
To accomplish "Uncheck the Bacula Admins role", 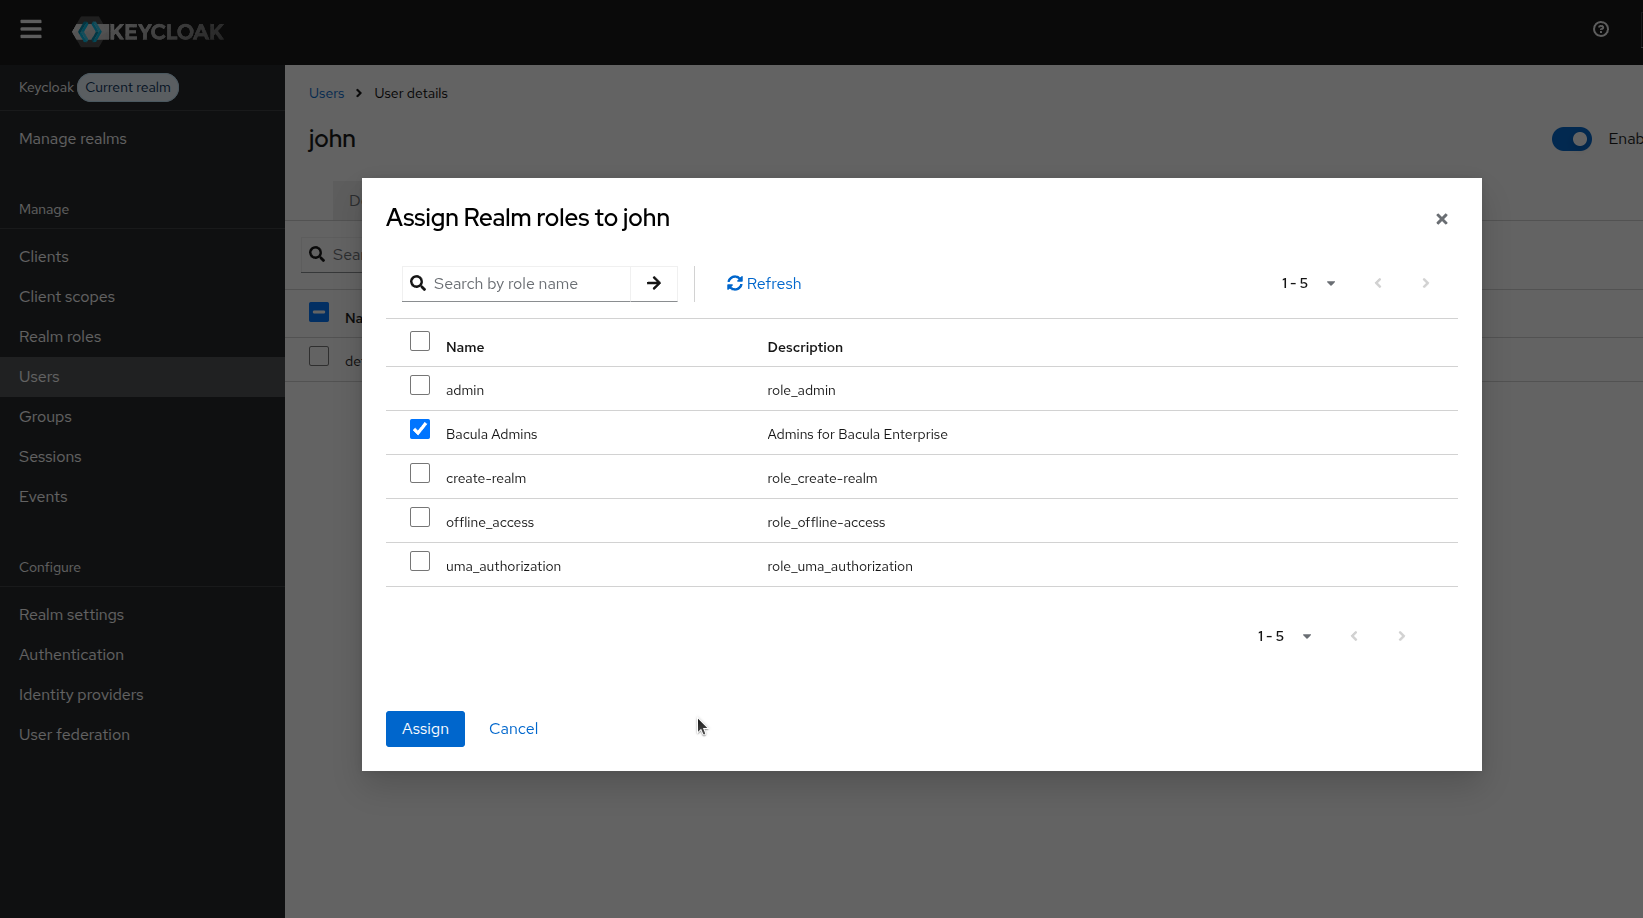I will (x=420, y=430).
